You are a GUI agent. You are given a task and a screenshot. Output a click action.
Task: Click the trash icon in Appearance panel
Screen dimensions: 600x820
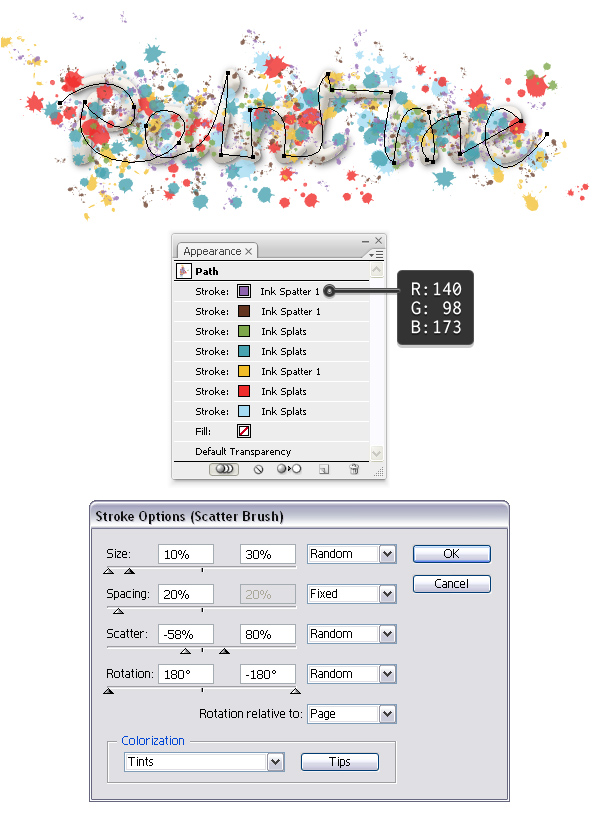point(354,469)
